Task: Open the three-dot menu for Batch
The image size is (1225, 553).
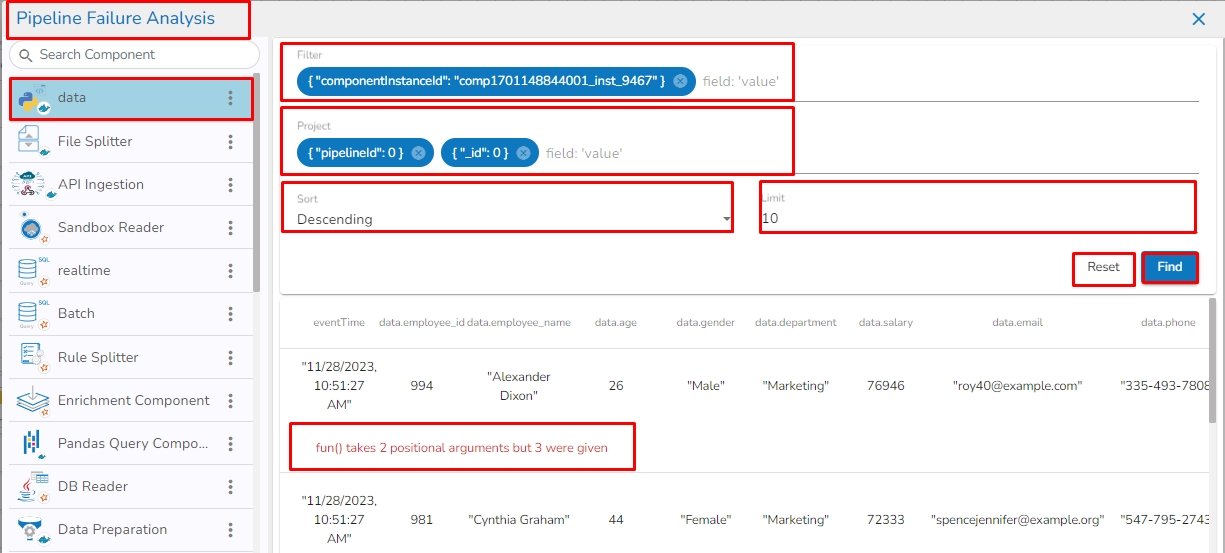Action: 230,314
